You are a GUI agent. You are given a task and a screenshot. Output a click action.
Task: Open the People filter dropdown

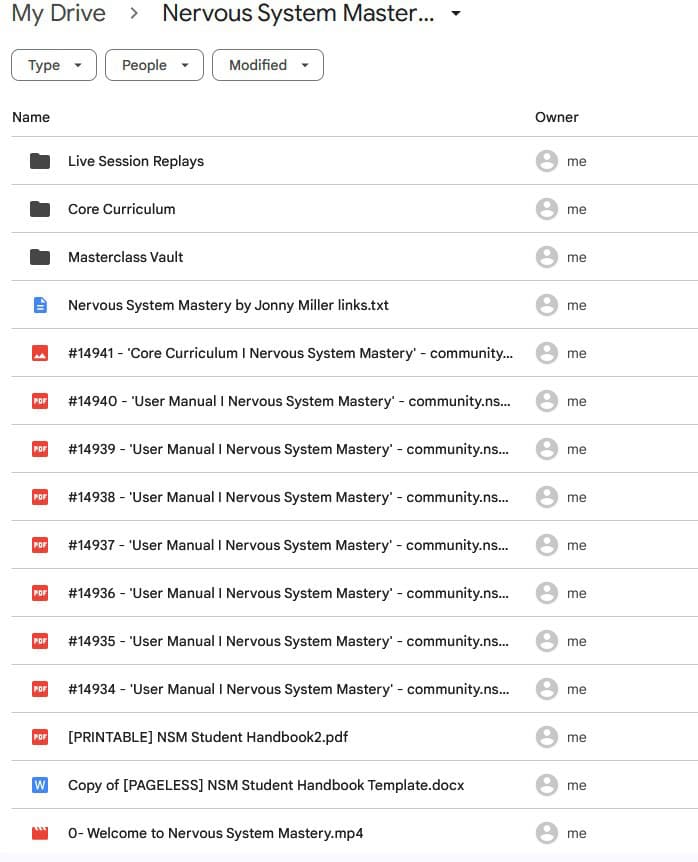(x=154, y=65)
